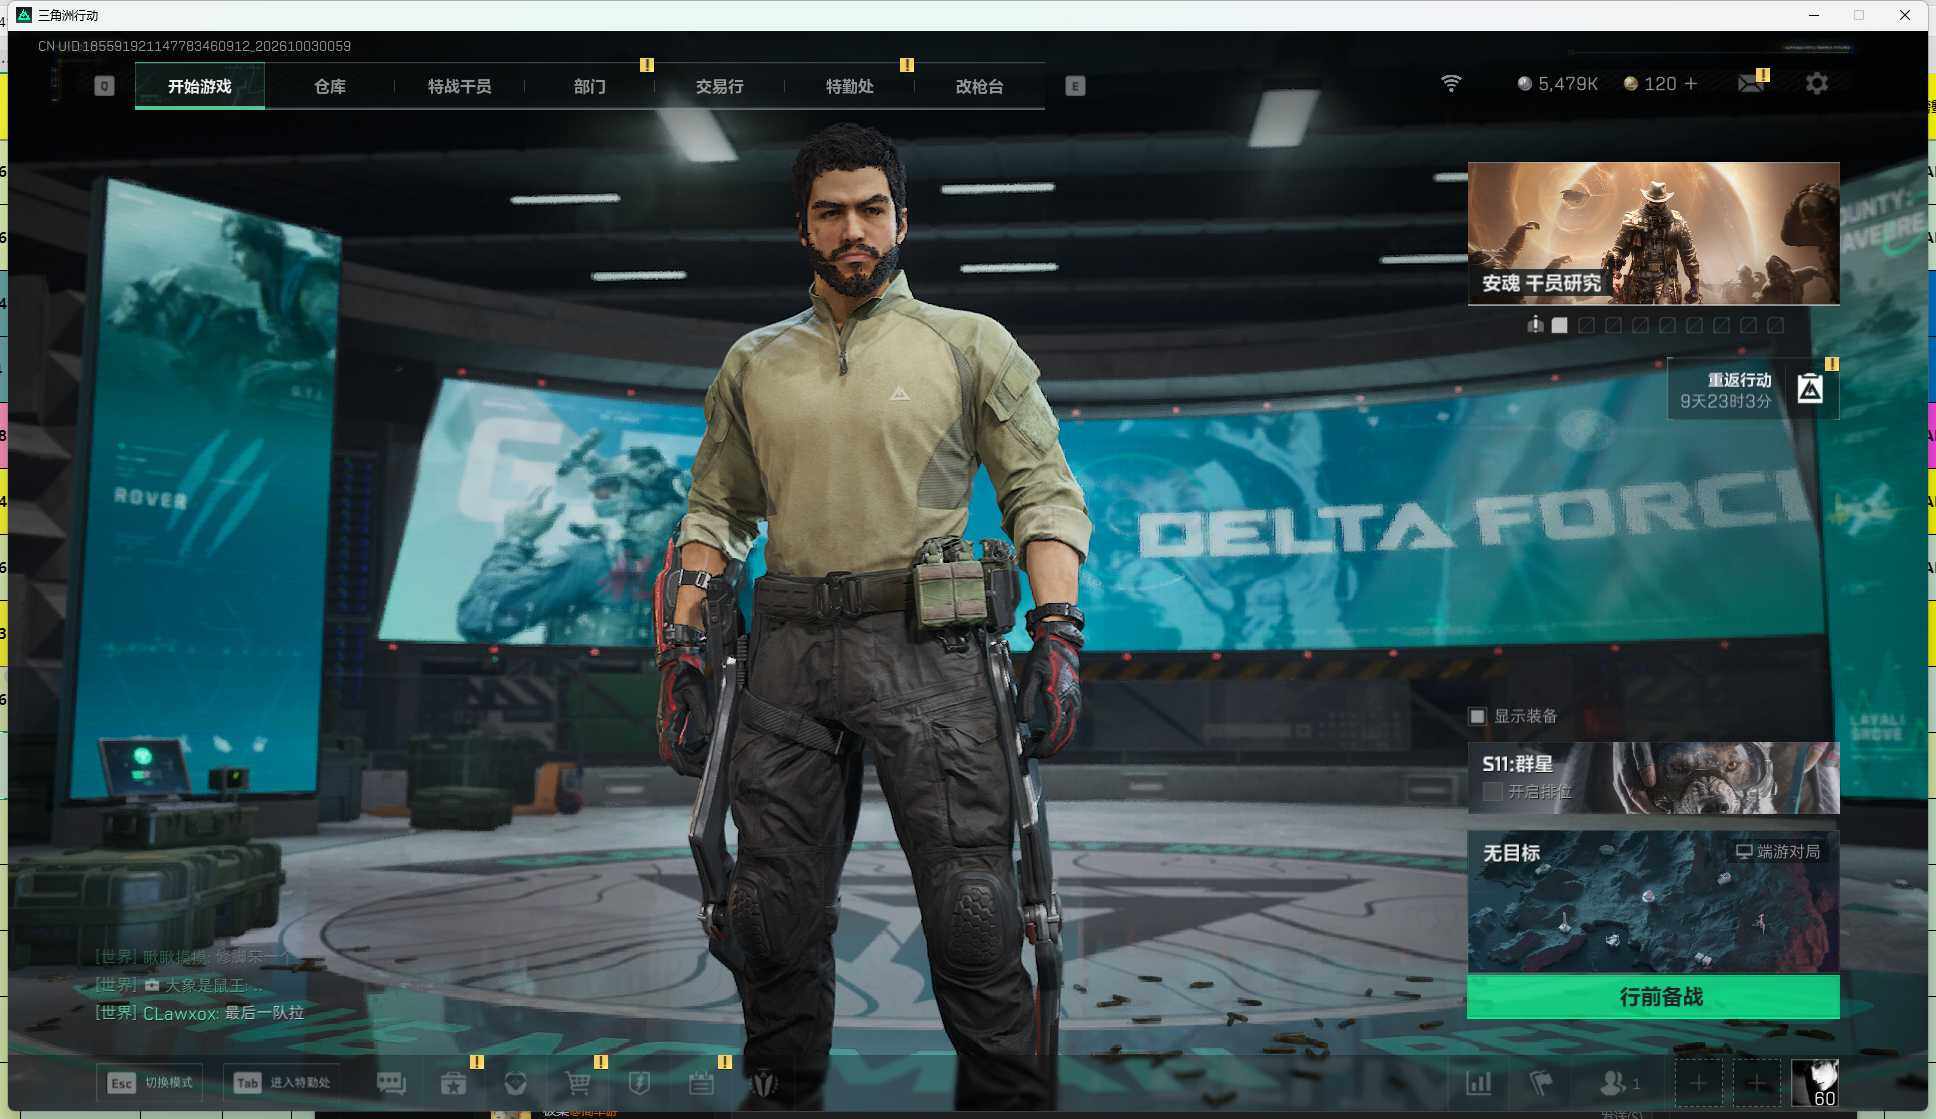The height and width of the screenshot is (1119, 1936).
Task: Switch to the 仓库 tab
Action: click(330, 87)
